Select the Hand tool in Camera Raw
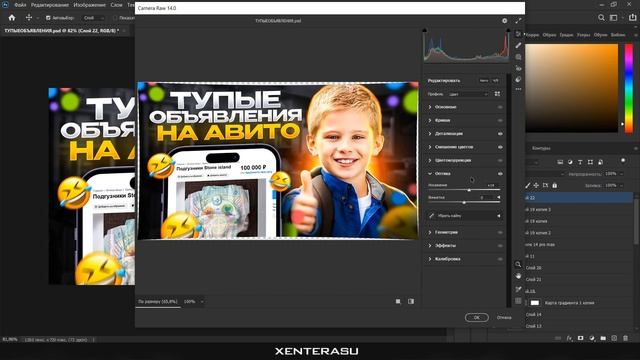 pos(518,276)
